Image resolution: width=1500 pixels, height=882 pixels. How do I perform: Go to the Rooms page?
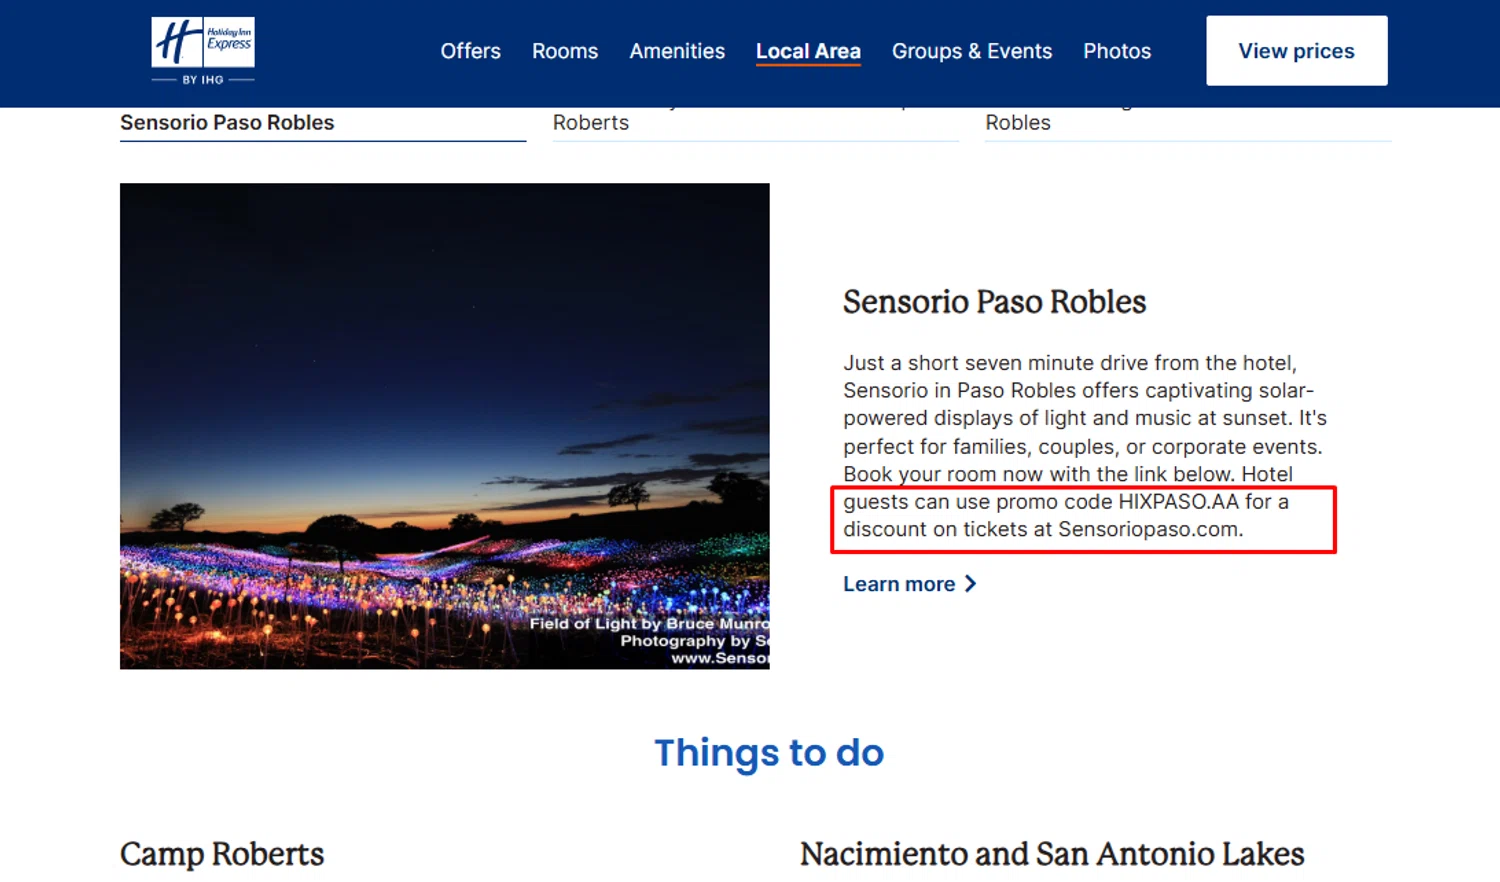tap(565, 51)
